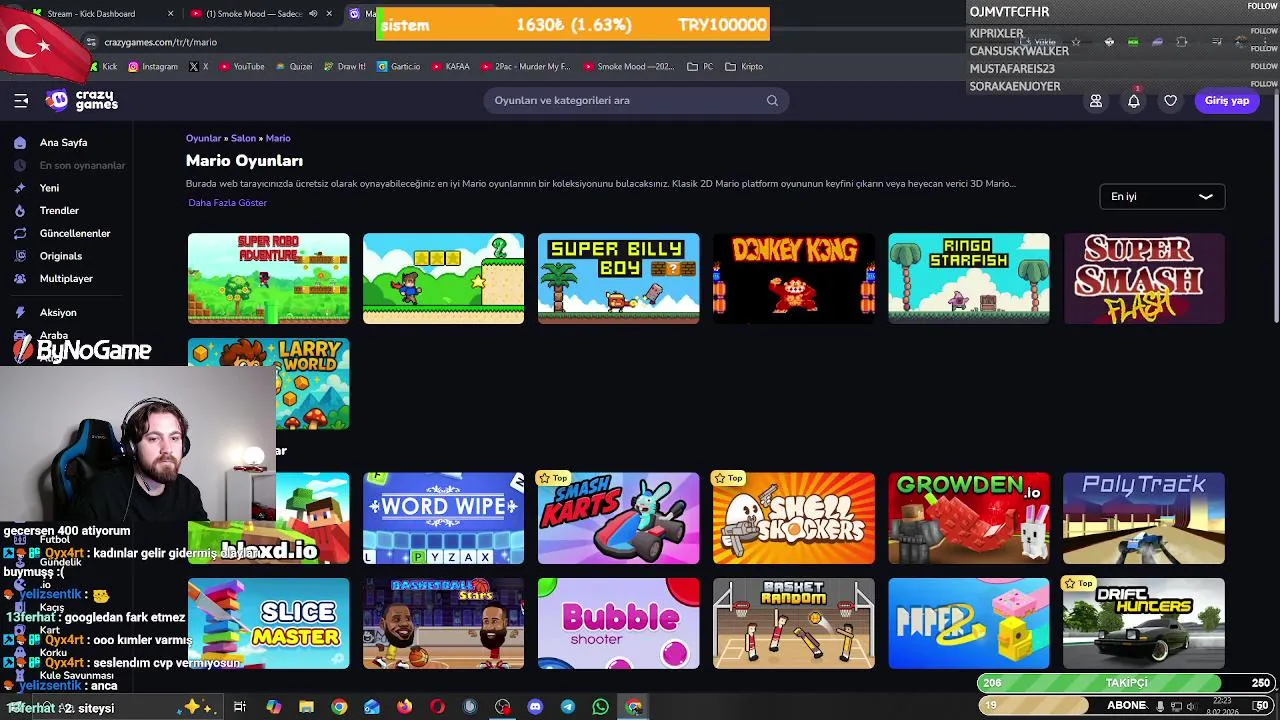This screenshot has height=720, width=1280.
Task: Open Discord from the taskbar
Action: (x=535, y=707)
